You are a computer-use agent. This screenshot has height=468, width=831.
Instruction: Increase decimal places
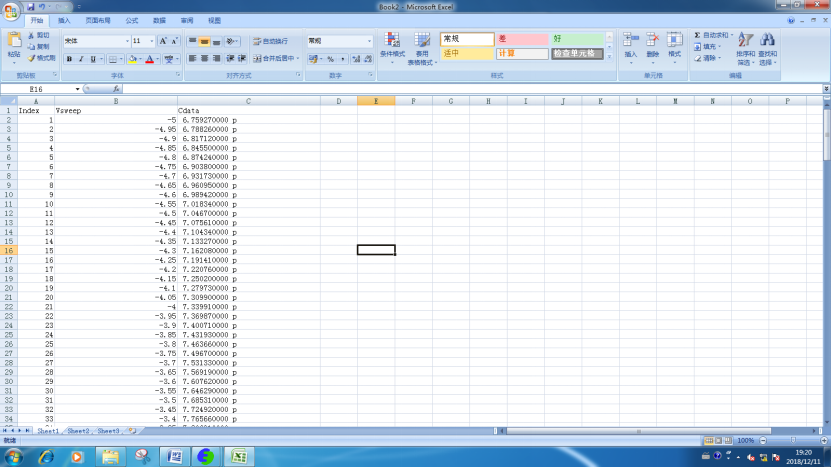click(356, 59)
